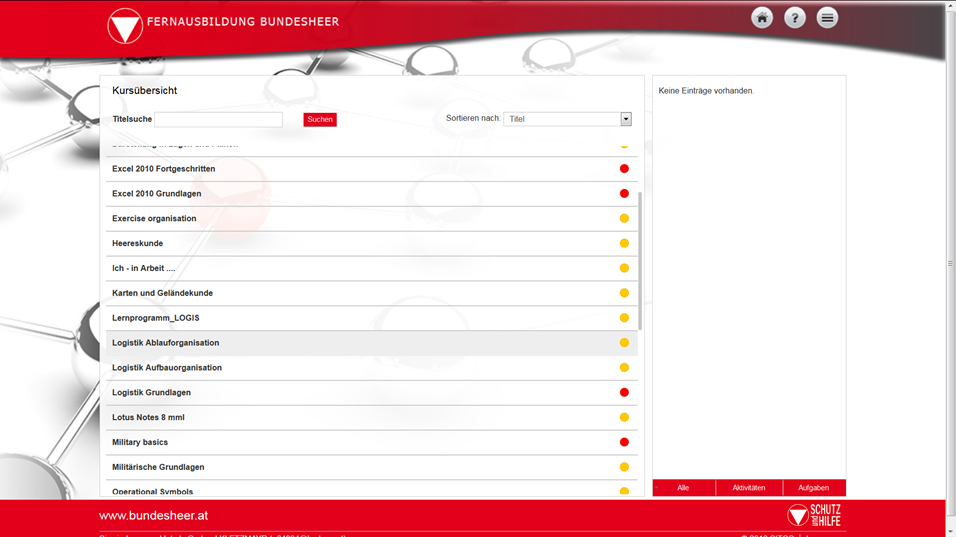Switch to the Aufgaben tab
Viewport: 956px width, 537px height.
click(814, 488)
